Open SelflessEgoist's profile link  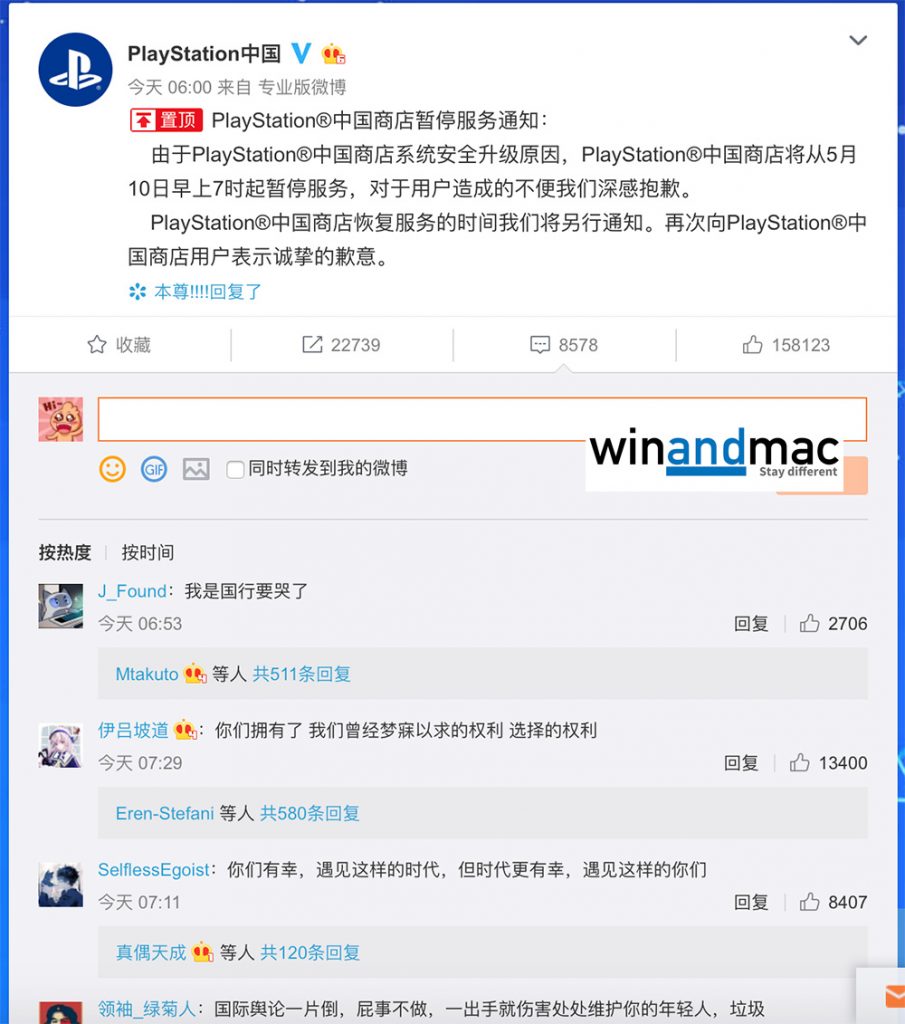154,870
